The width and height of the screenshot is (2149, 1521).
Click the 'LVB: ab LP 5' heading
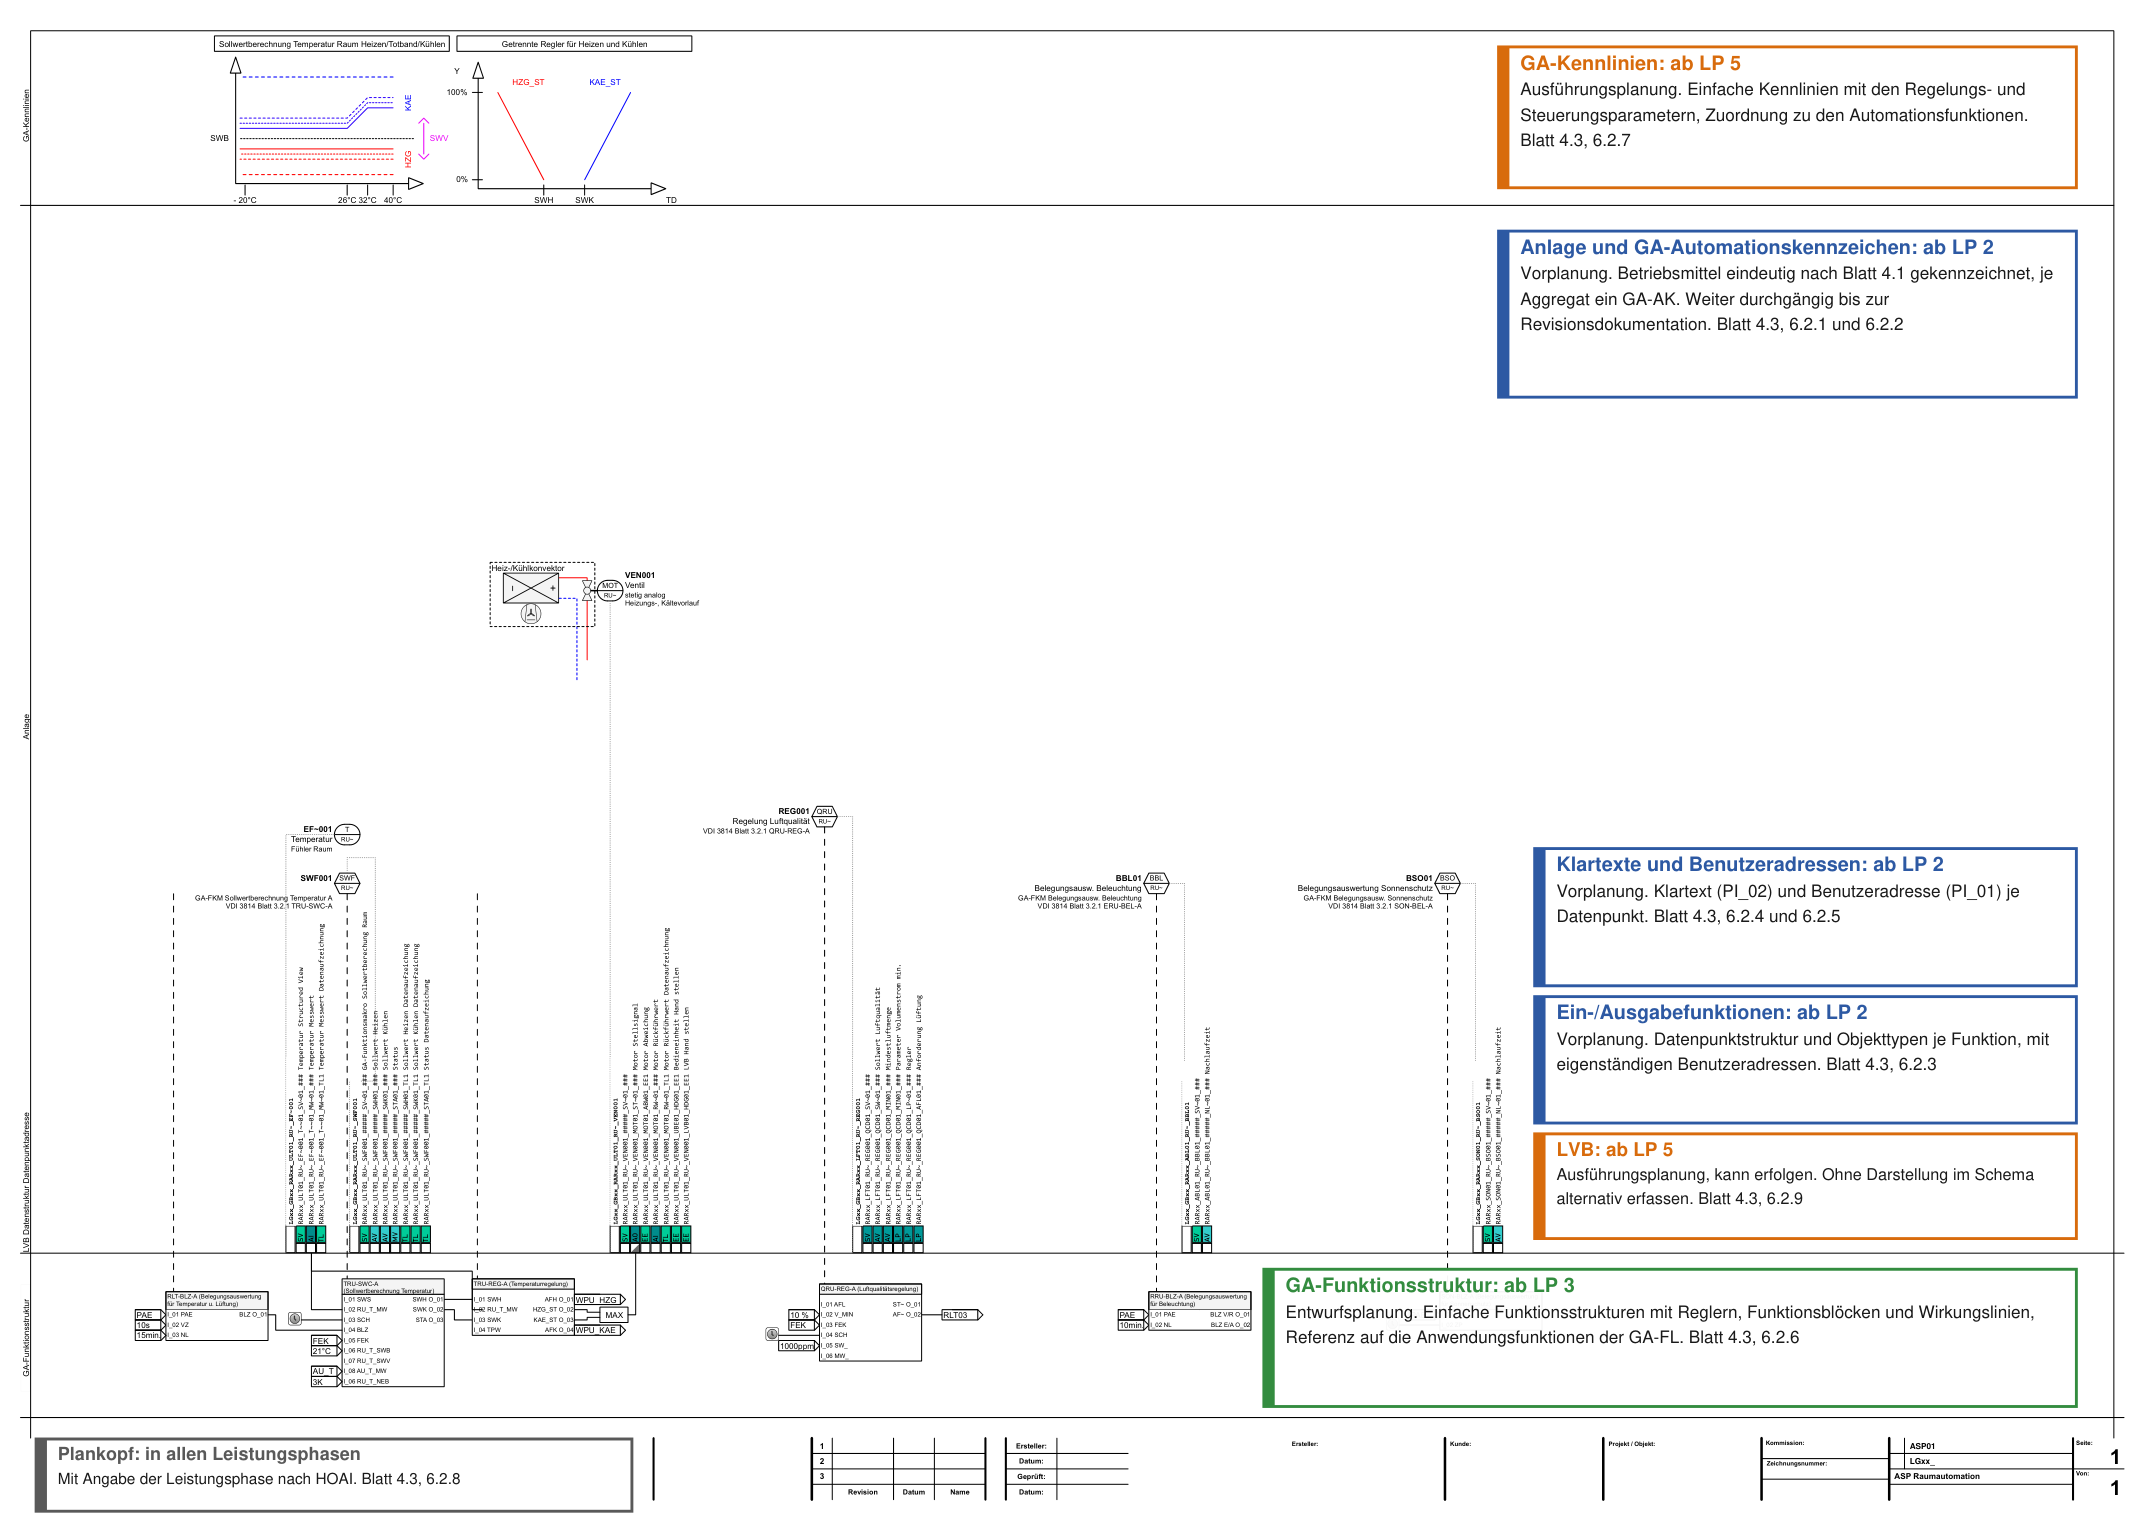1614,1149
